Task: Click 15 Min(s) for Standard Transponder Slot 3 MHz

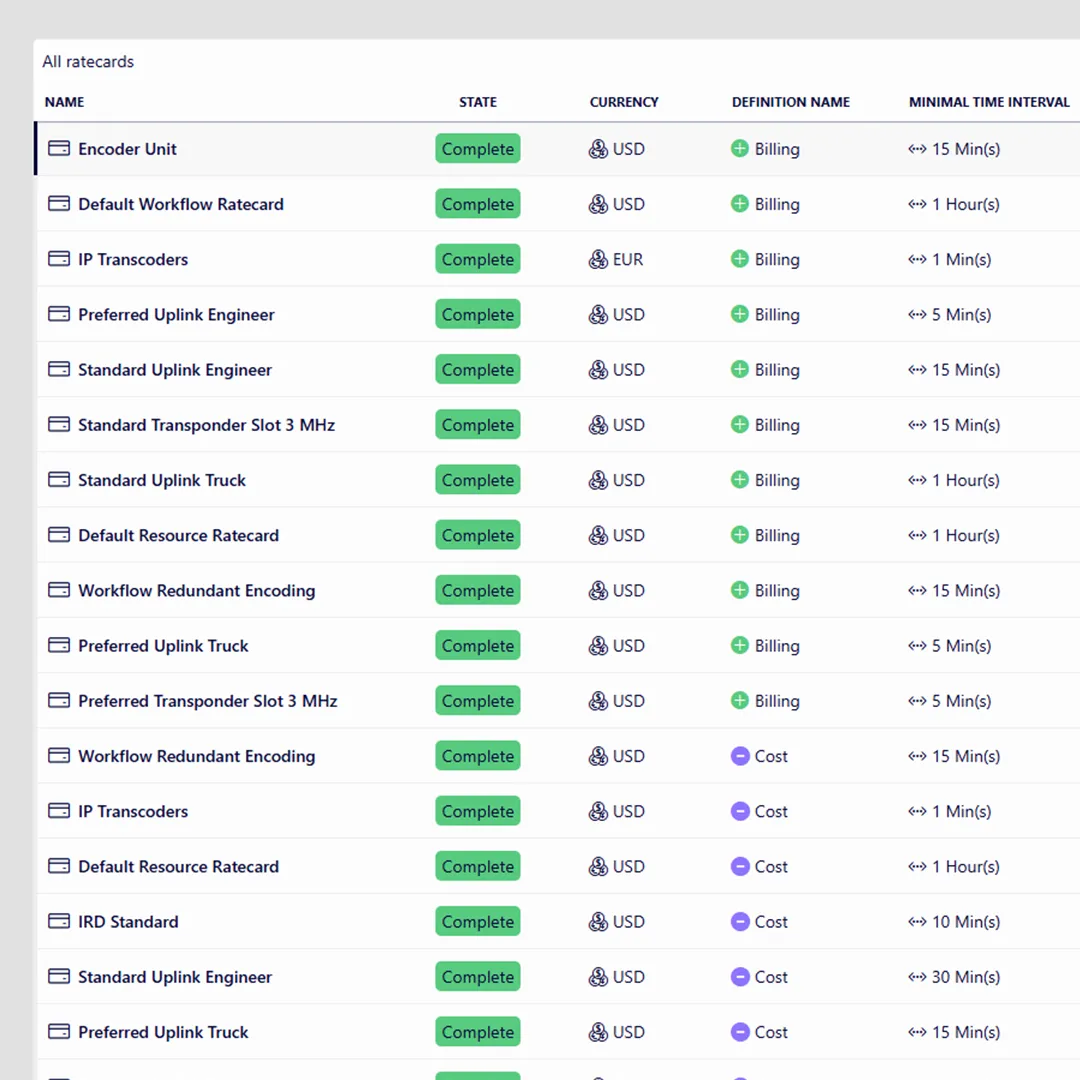Action: (x=966, y=425)
